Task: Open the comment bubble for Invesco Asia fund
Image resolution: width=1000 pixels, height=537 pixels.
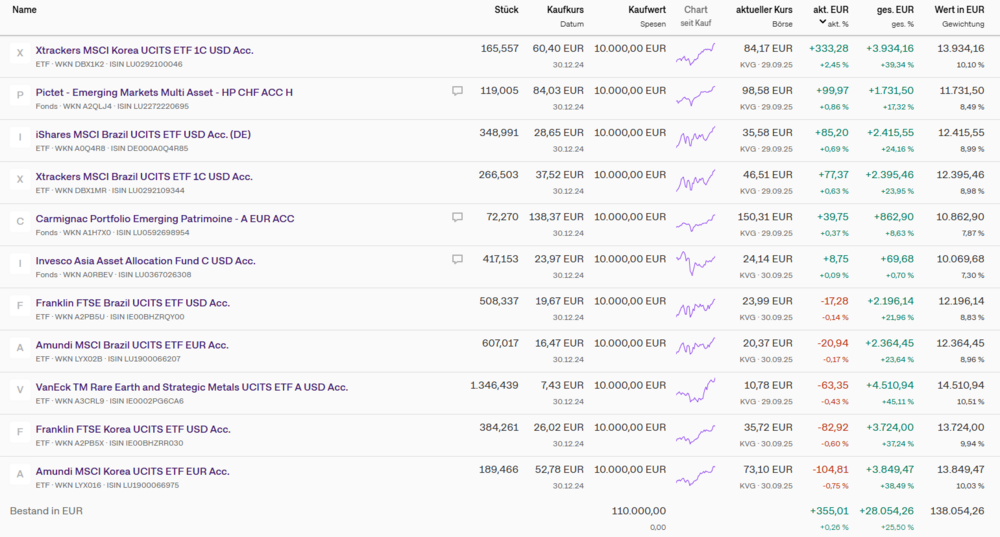Action: coord(457,259)
